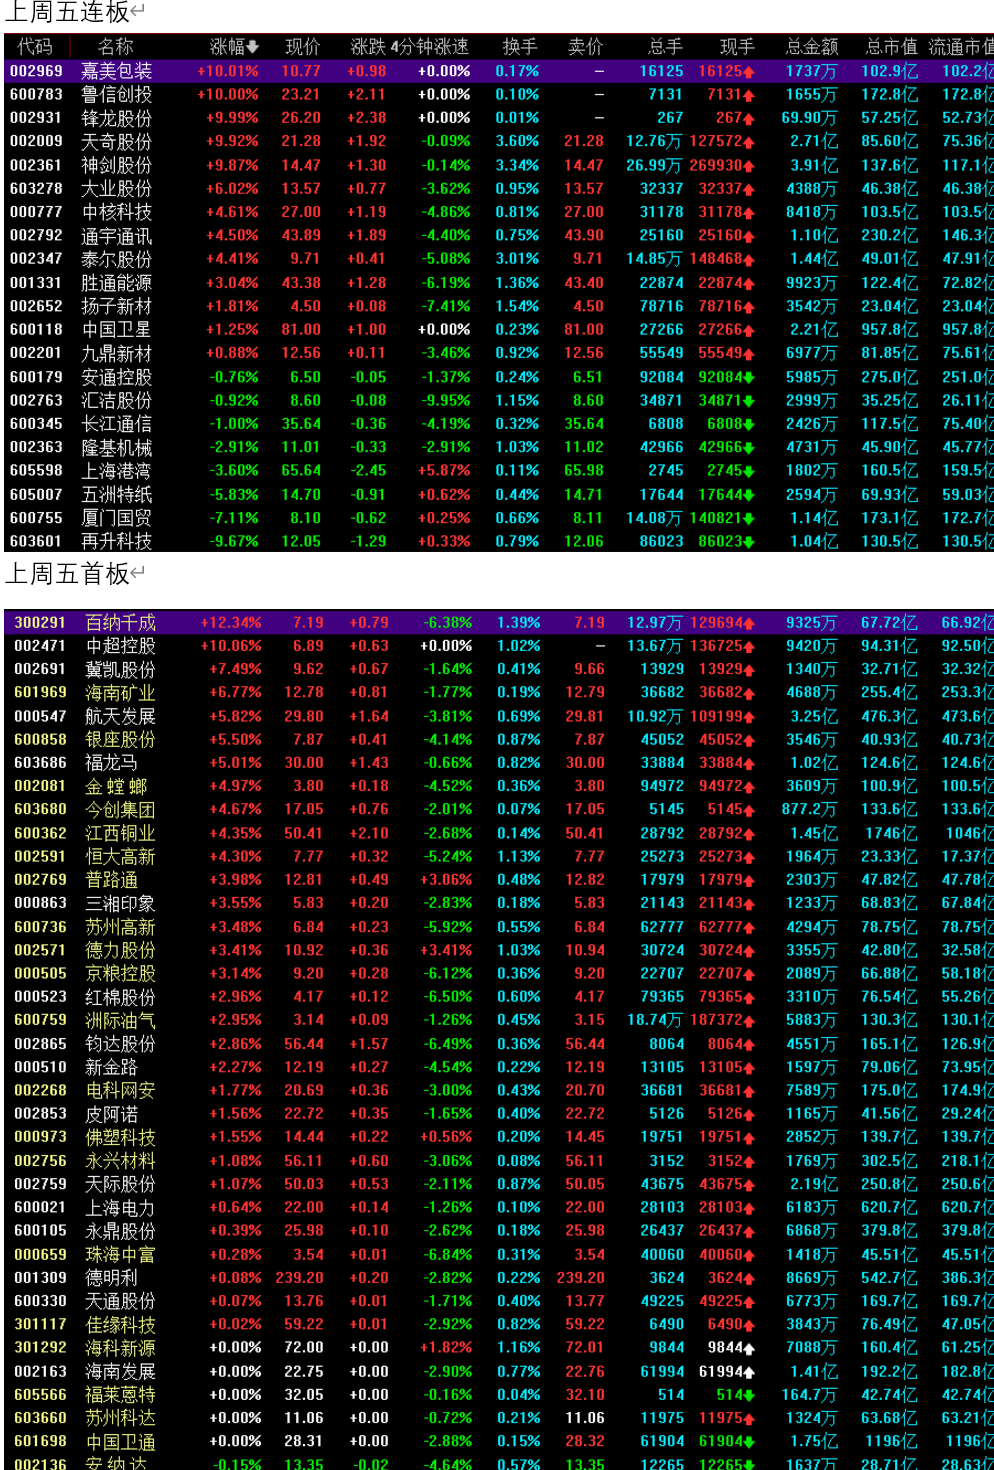This screenshot has height=1470, width=994.
Task: Select stock 汇洁股份
Action: click(117, 400)
